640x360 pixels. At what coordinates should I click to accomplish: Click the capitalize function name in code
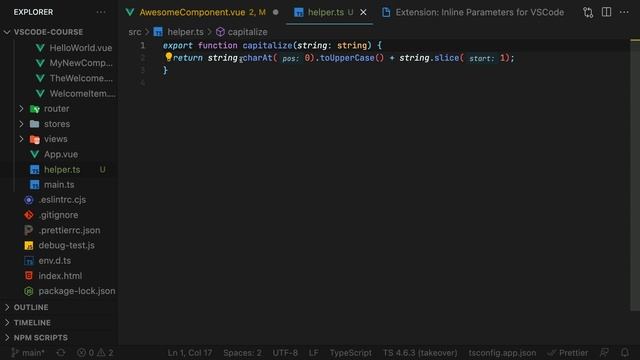coord(267,45)
